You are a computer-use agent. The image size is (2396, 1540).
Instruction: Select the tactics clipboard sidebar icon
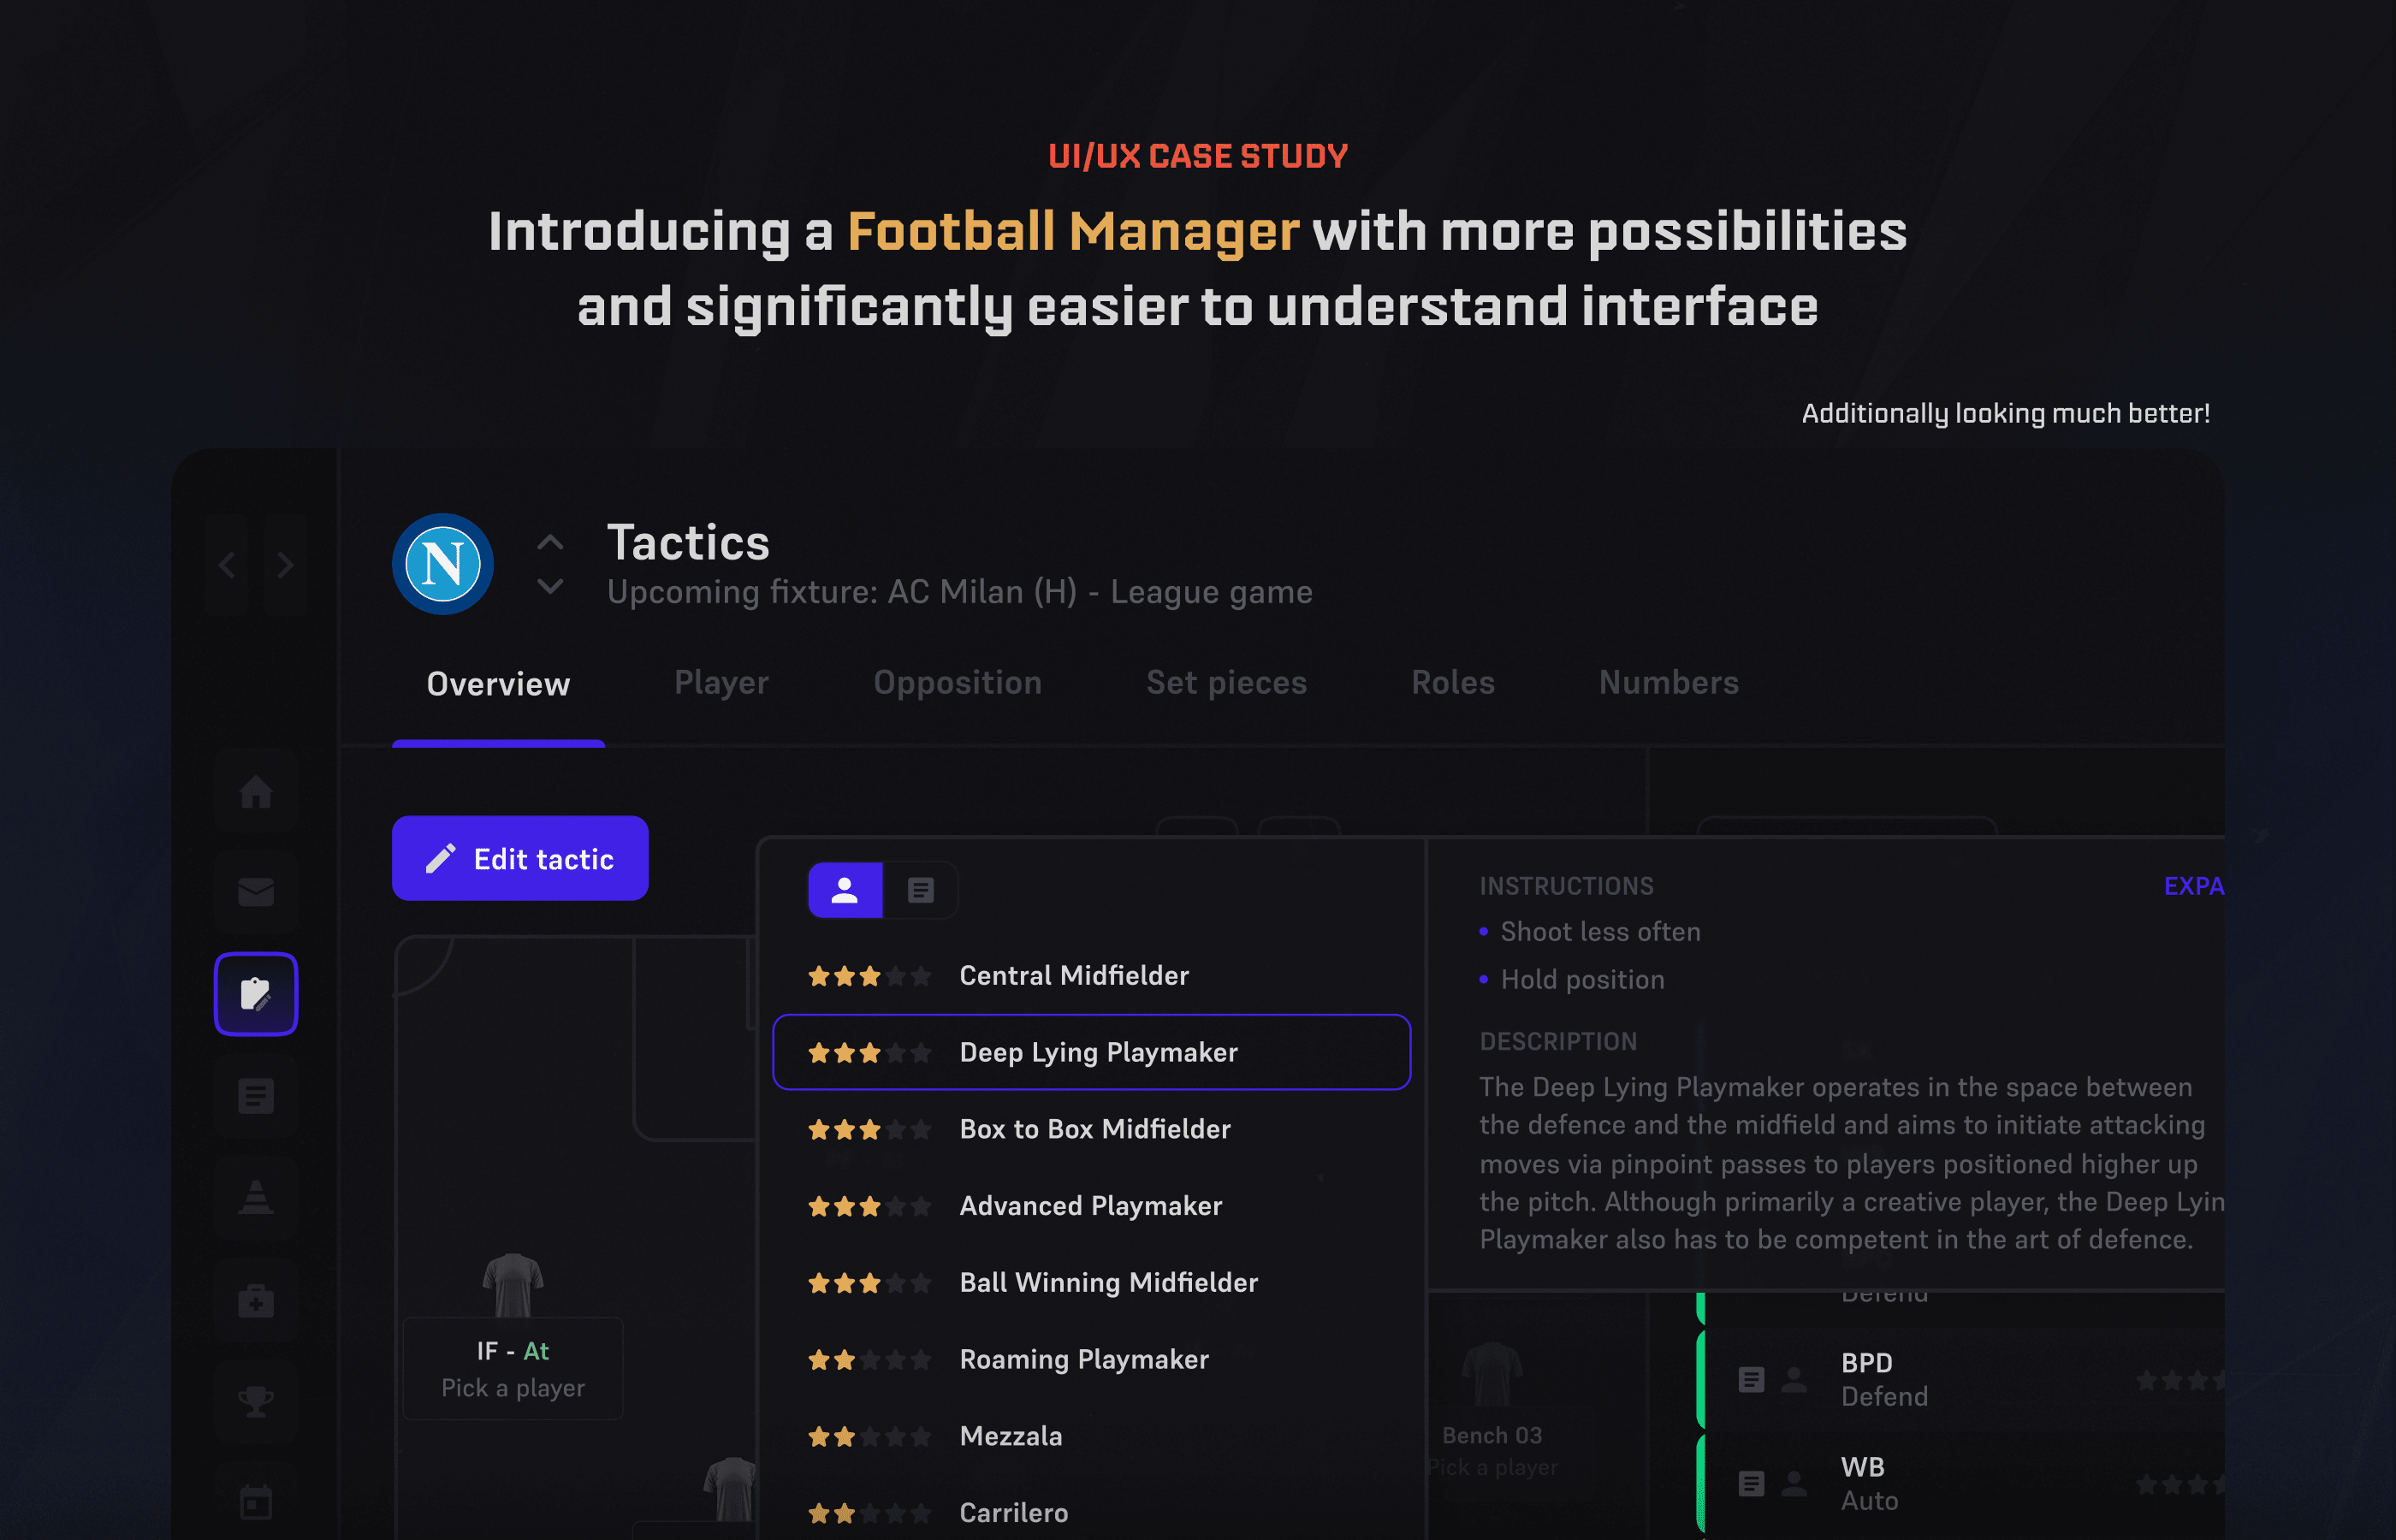tap(256, 994)
